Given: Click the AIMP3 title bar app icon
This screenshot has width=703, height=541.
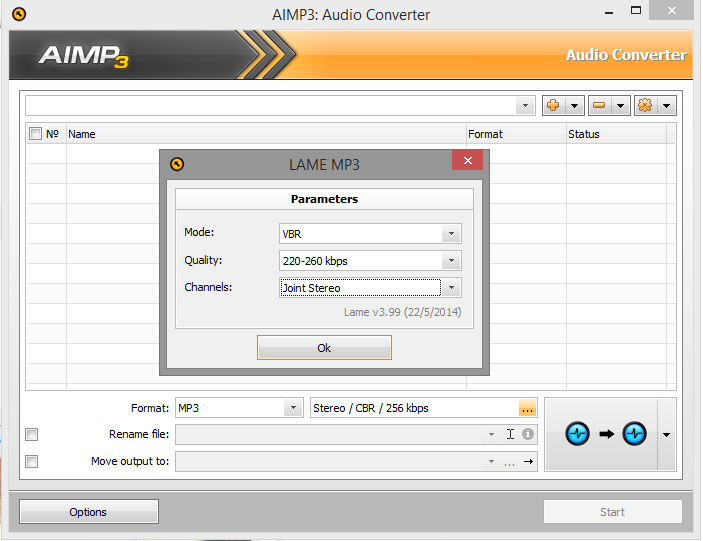Looking at the screenshot, I should pos(19,14).
